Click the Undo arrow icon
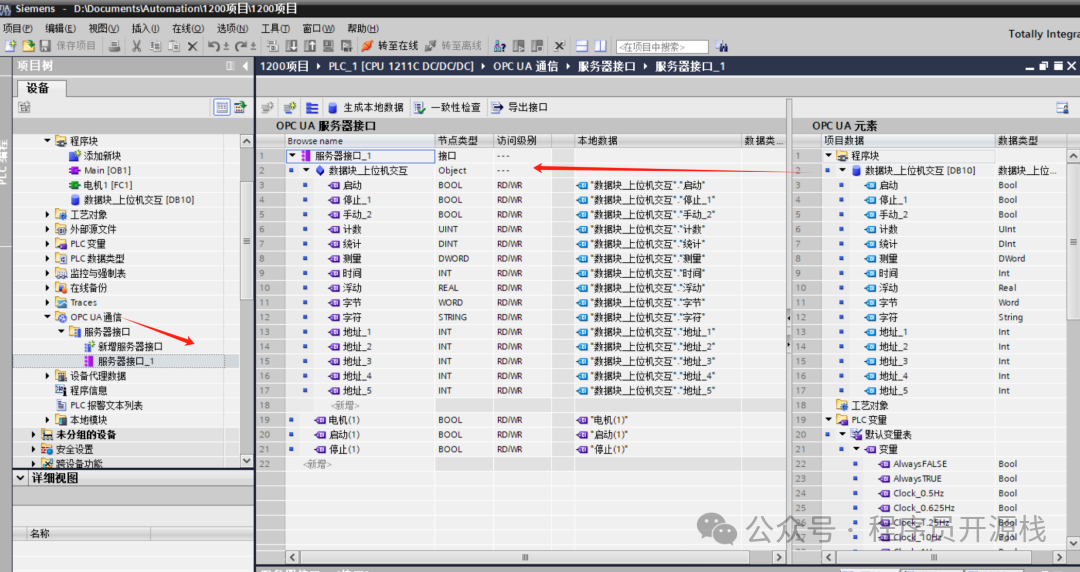The width and height of the screenshot is (1080, 572). [213, 46]
